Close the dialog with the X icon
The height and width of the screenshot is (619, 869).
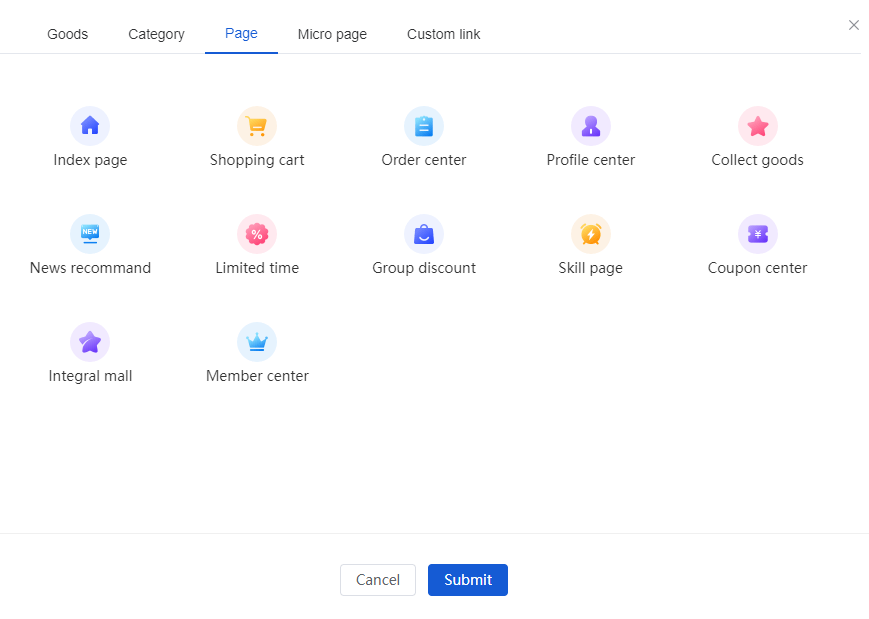pos(853,25)
